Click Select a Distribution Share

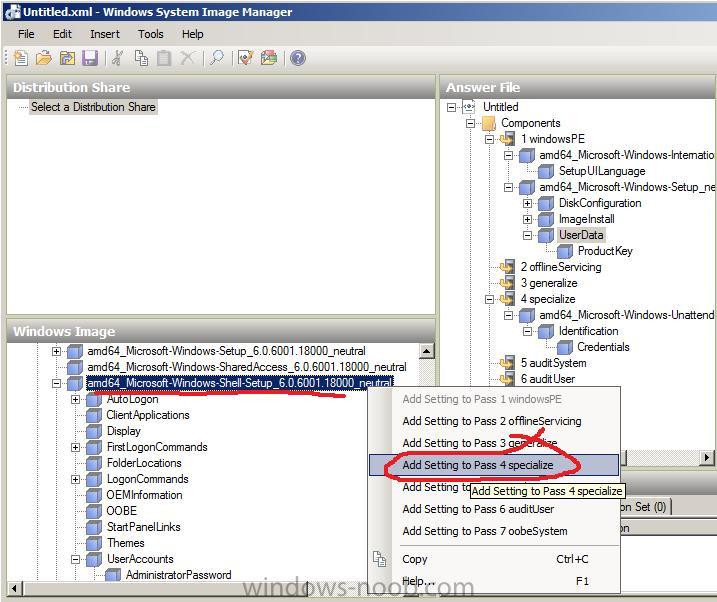(x=93, y=107)
